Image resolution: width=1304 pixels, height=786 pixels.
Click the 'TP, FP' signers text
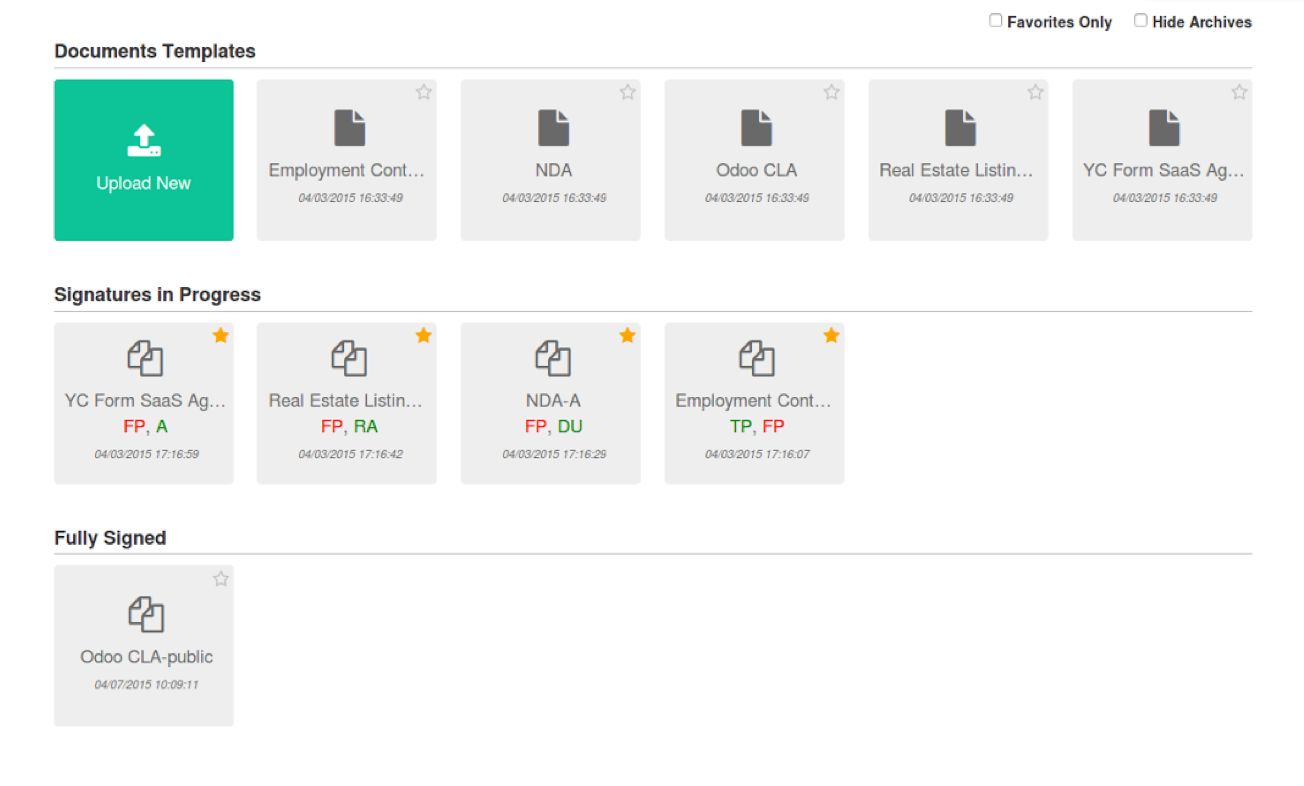click(757, 426)
